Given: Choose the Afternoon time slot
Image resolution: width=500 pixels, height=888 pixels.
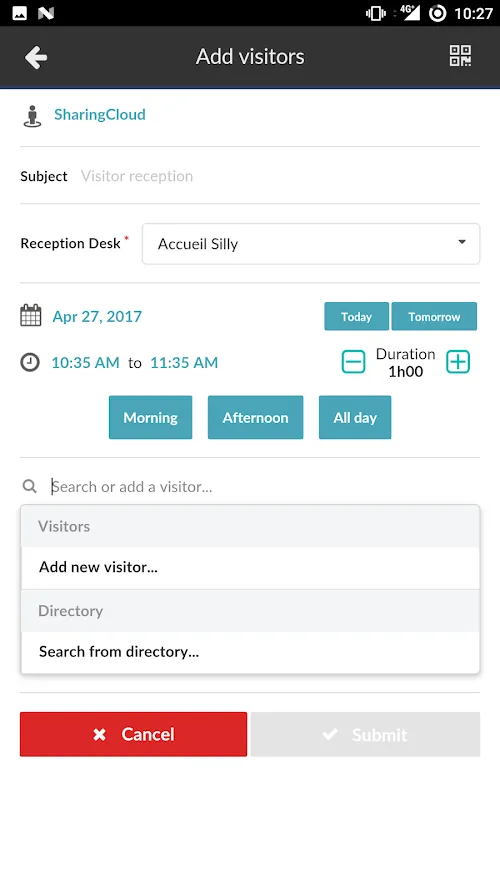Looking at the screenshot, I should [x=255, y=417].
